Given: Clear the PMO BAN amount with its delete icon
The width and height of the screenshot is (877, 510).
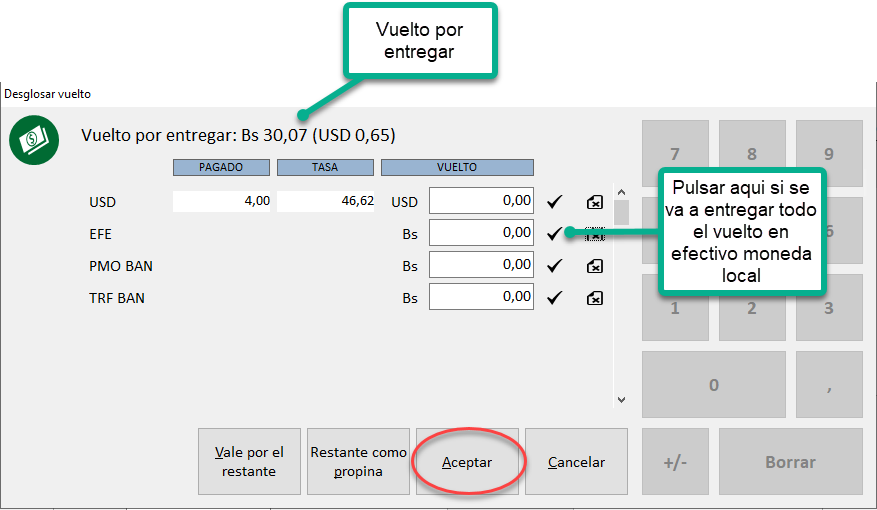Looking at the screenshot, I should tap(594, 266).
